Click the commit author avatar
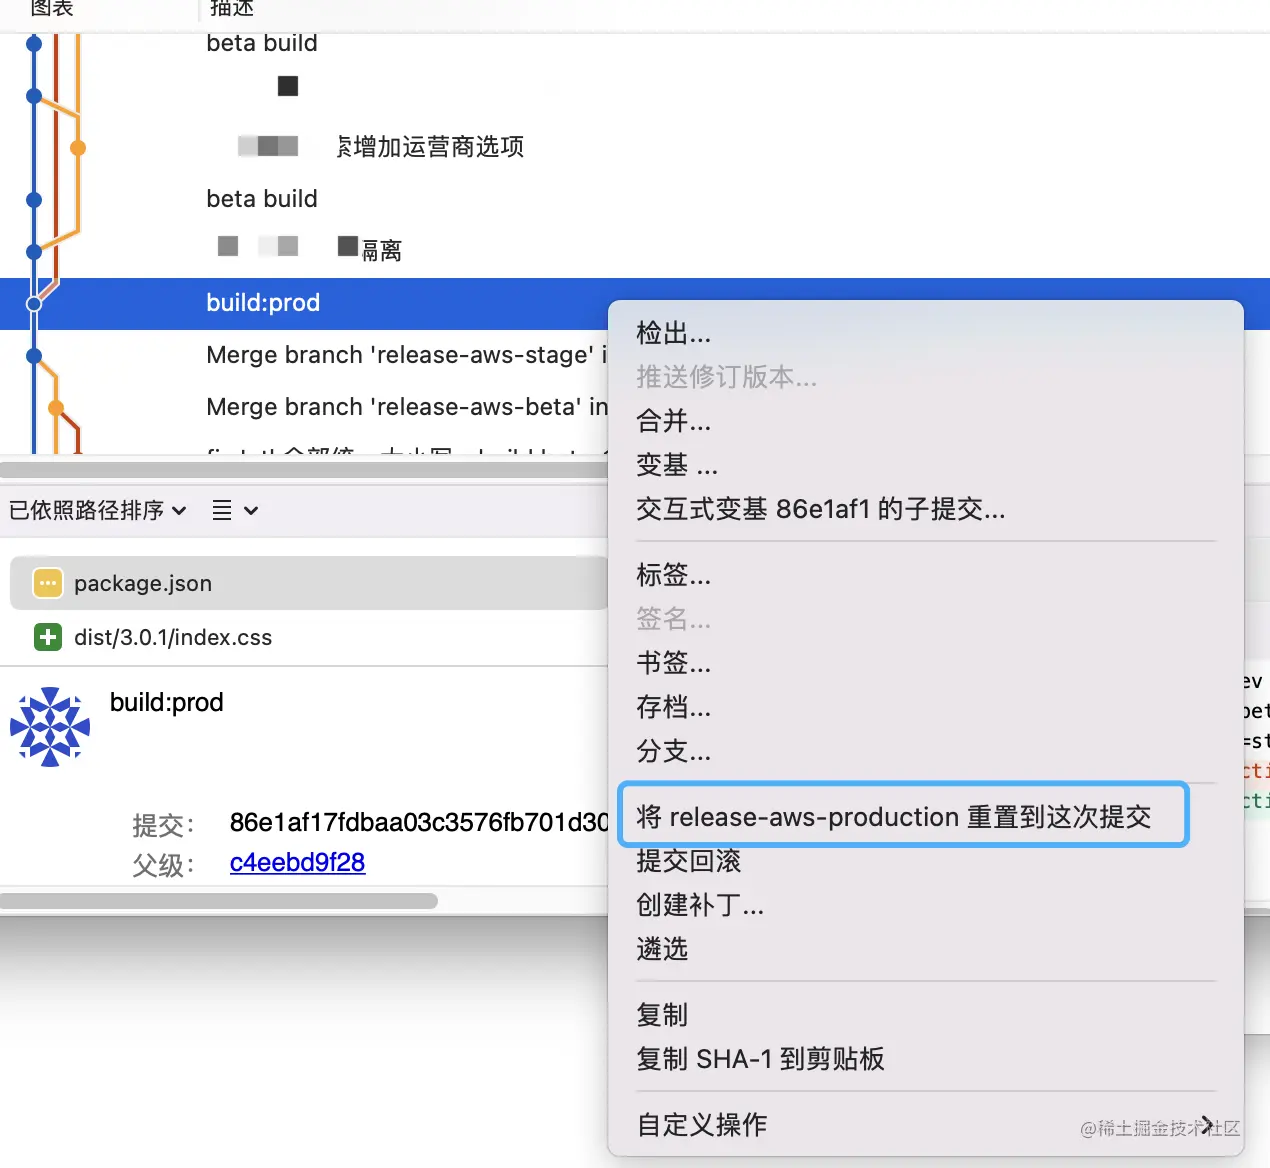Viewport: 1270px width, 1168px height. [x=50, y=727]
